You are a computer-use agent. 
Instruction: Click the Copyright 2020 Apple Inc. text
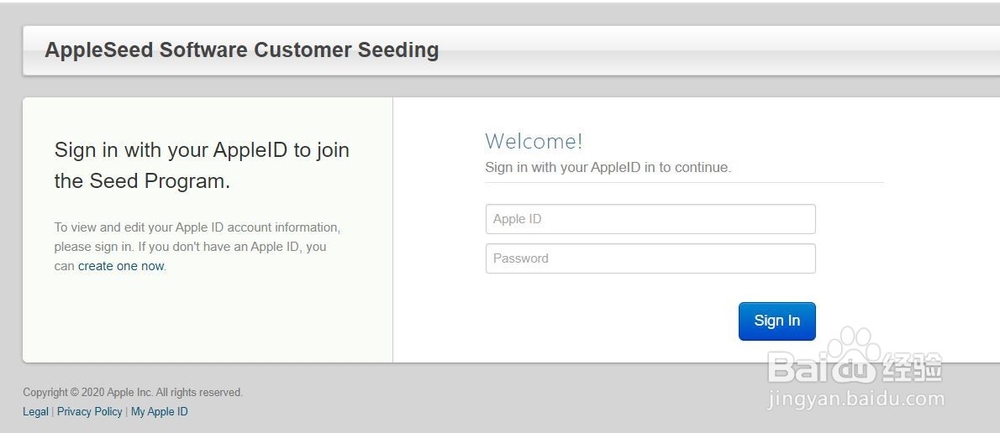click(133, 392)
